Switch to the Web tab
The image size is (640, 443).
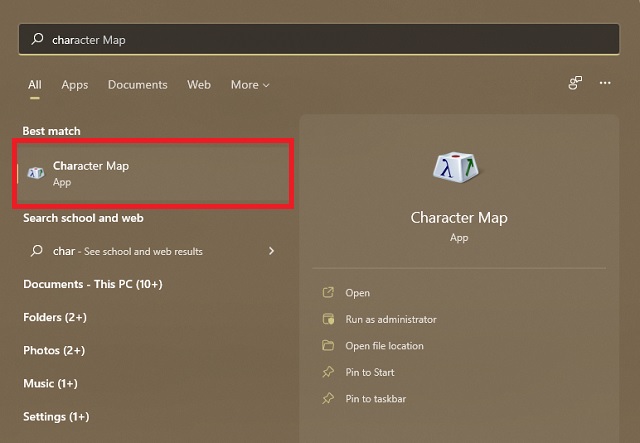click(x=199, y=85)
